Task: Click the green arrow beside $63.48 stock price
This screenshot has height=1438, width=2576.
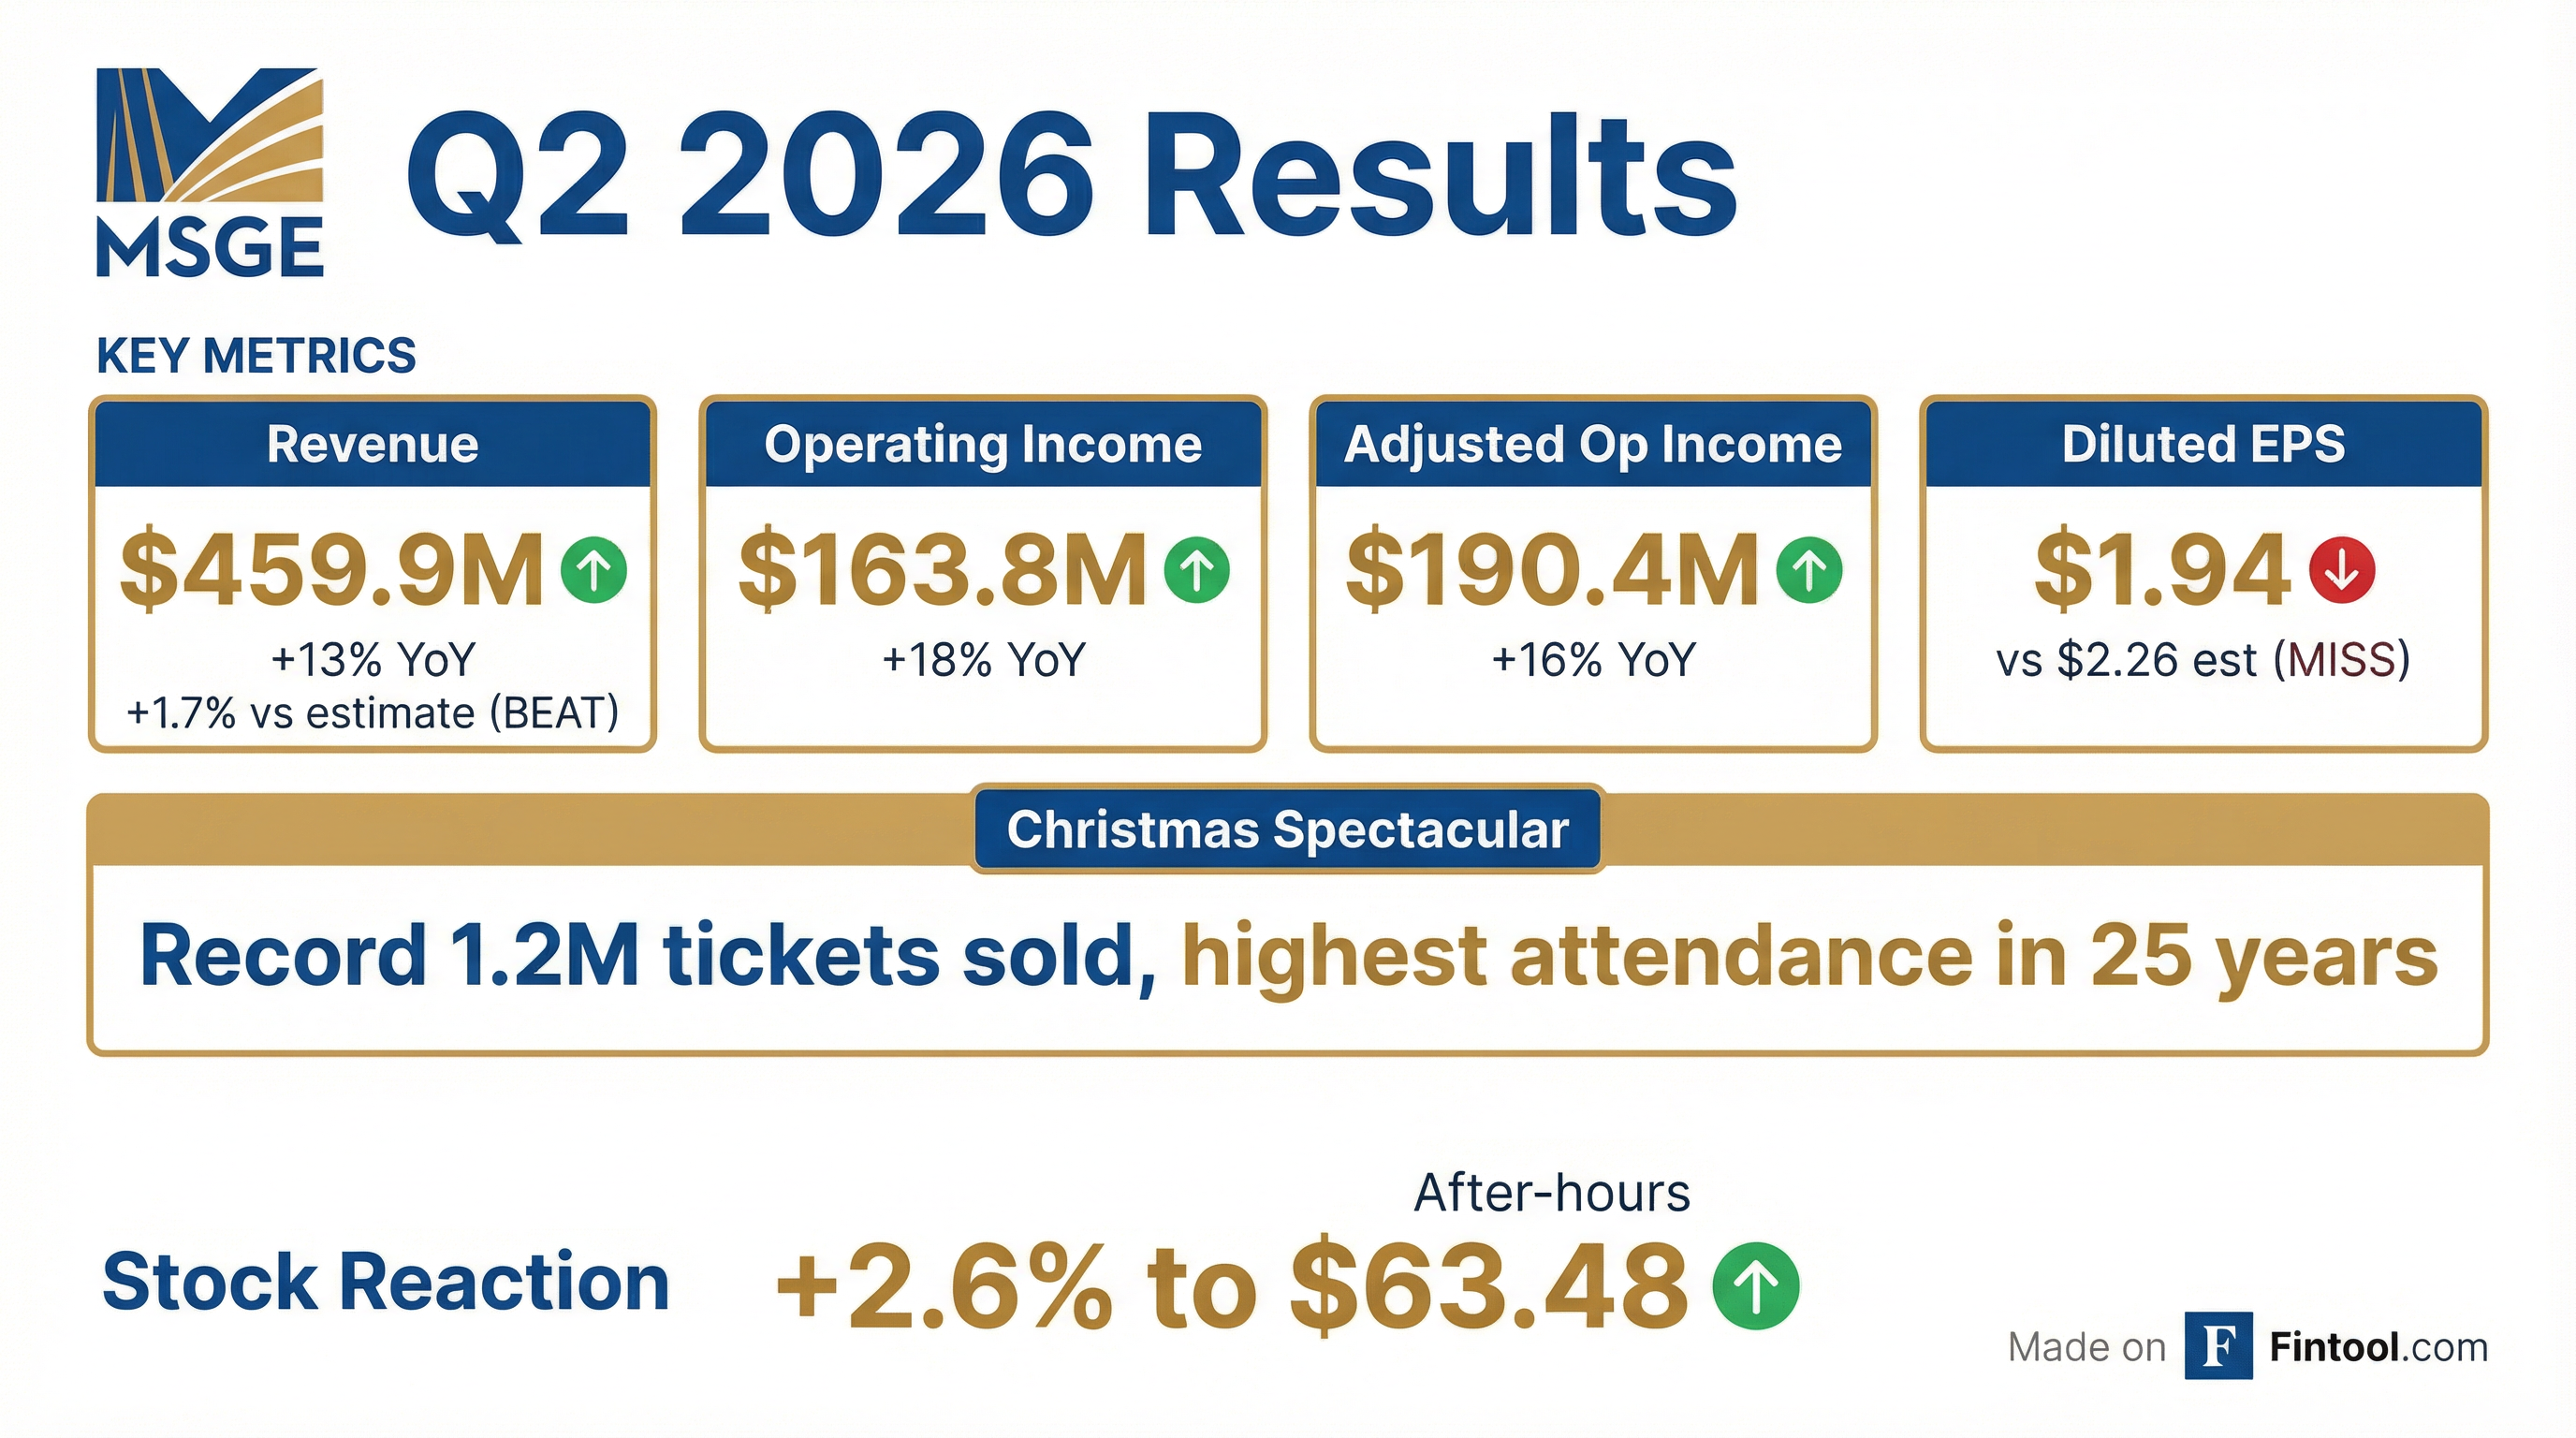Action: 1755,1286
